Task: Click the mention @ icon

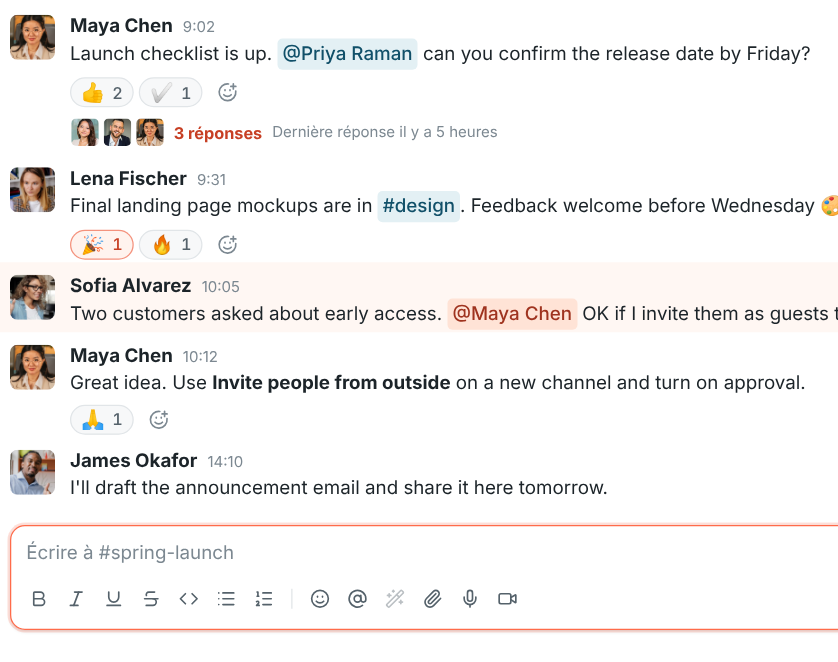Action: 357,599
